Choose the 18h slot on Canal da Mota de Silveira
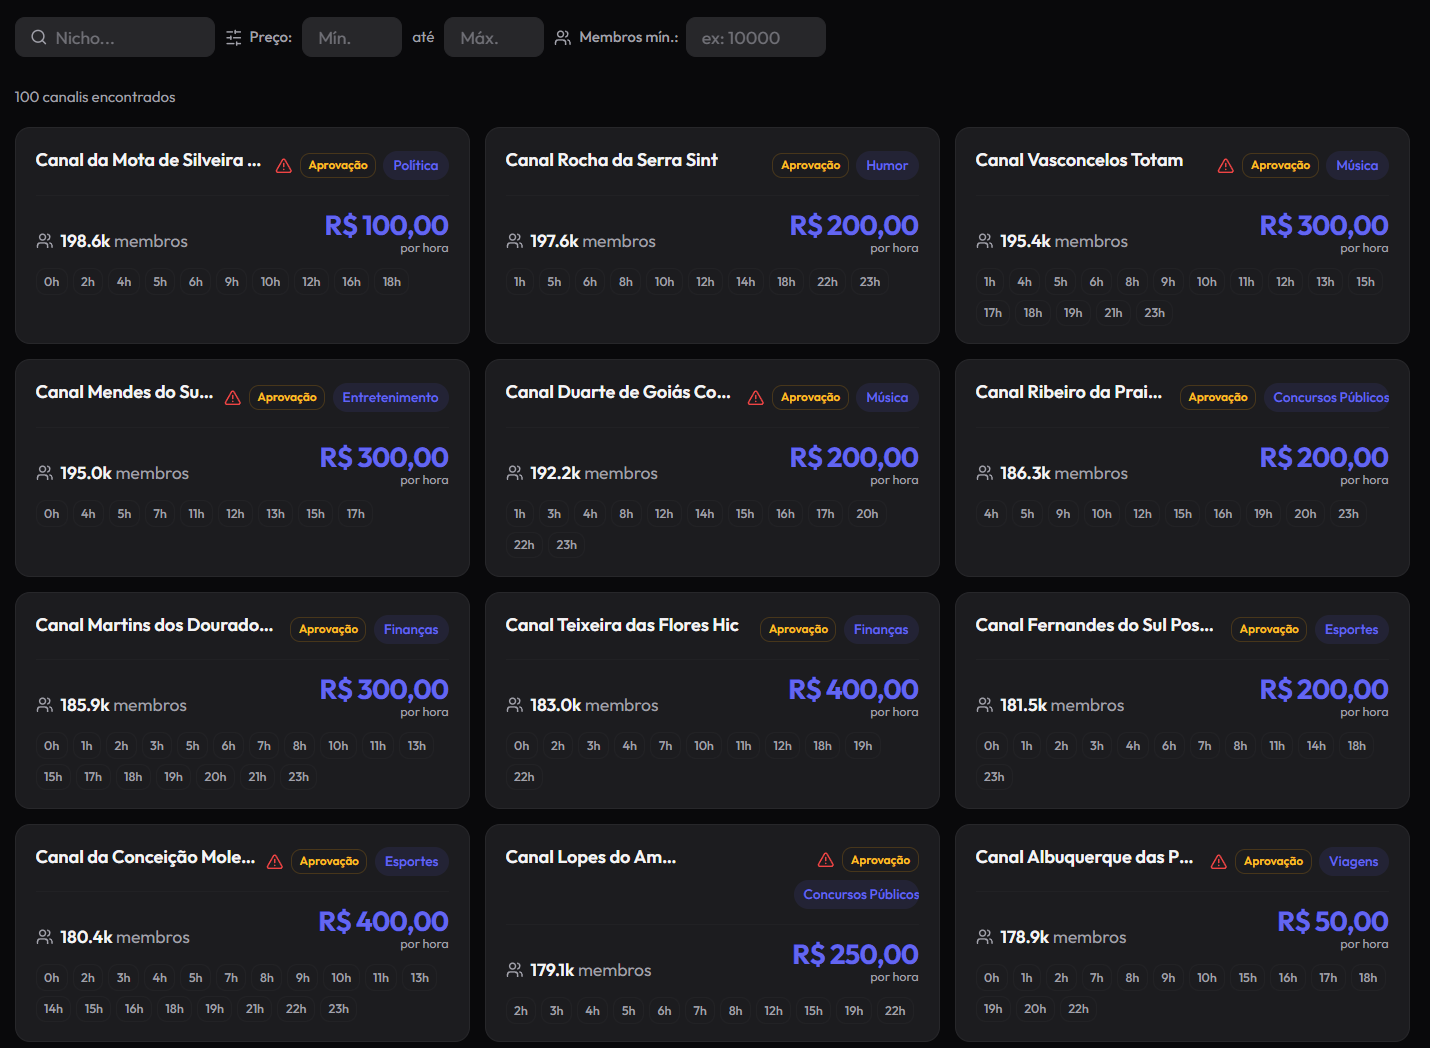 pyautogui.click(x=392, y=282)
